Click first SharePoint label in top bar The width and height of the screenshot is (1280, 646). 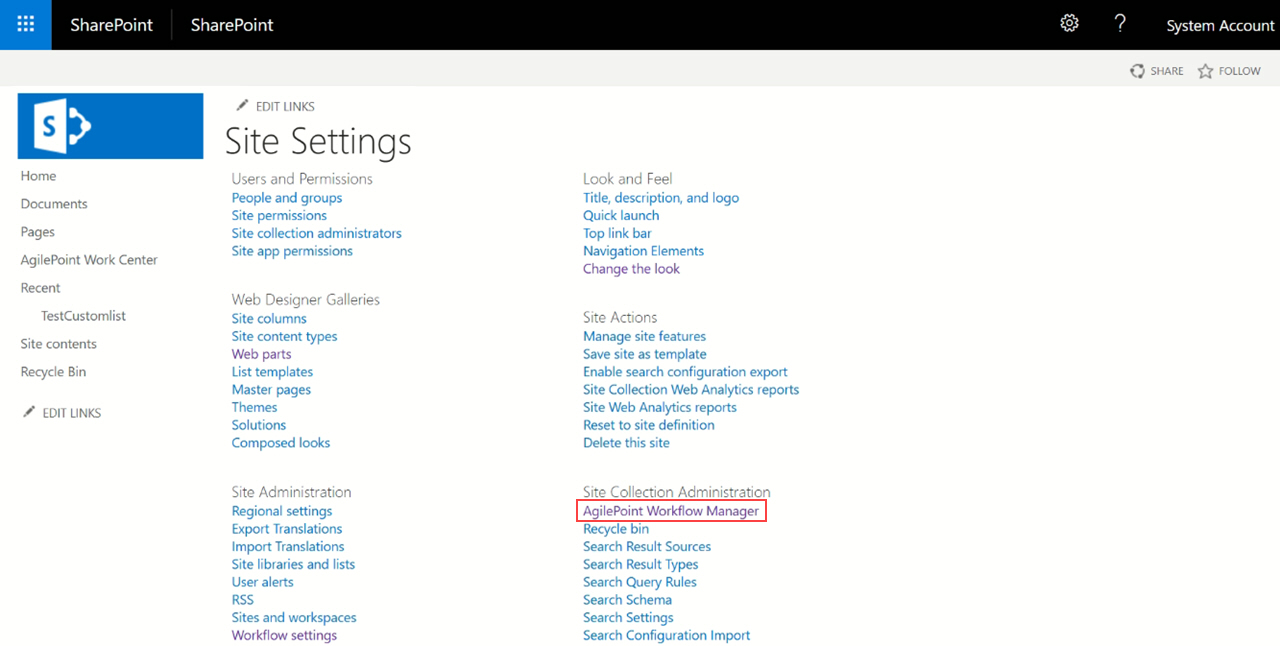(x=111, y=25)
